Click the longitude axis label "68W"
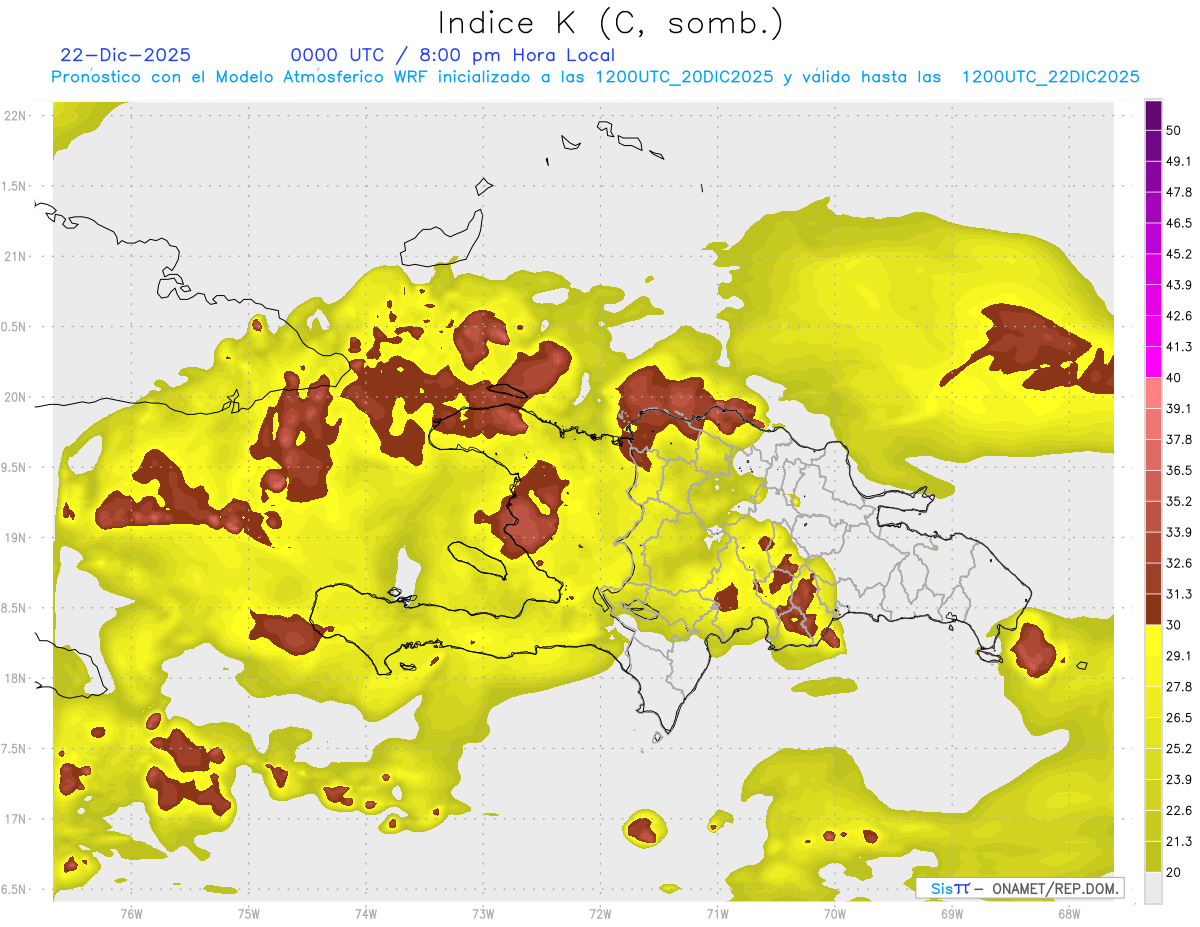Screen dimensions: 1200x927 coord(1069,914)
